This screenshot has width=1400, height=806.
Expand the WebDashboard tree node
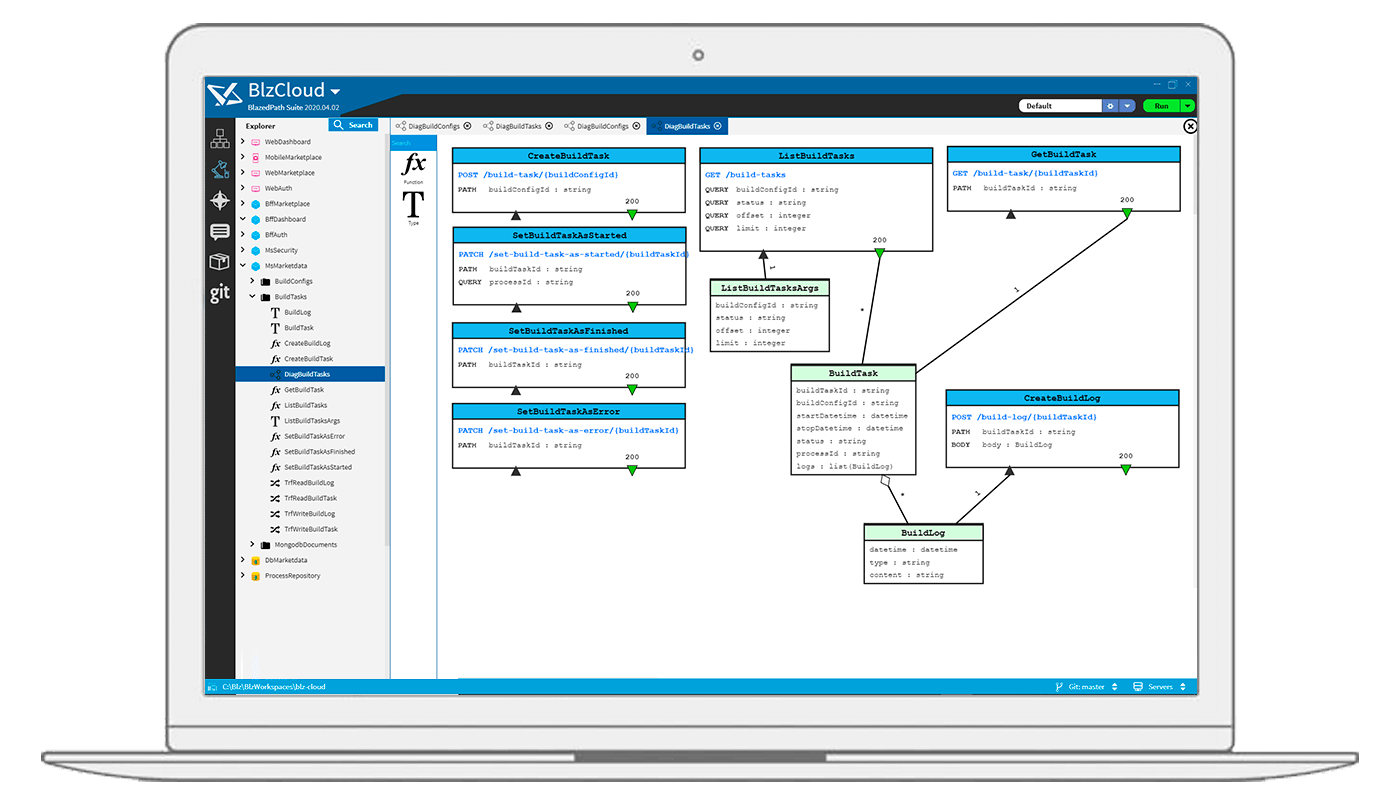[243, 142]
